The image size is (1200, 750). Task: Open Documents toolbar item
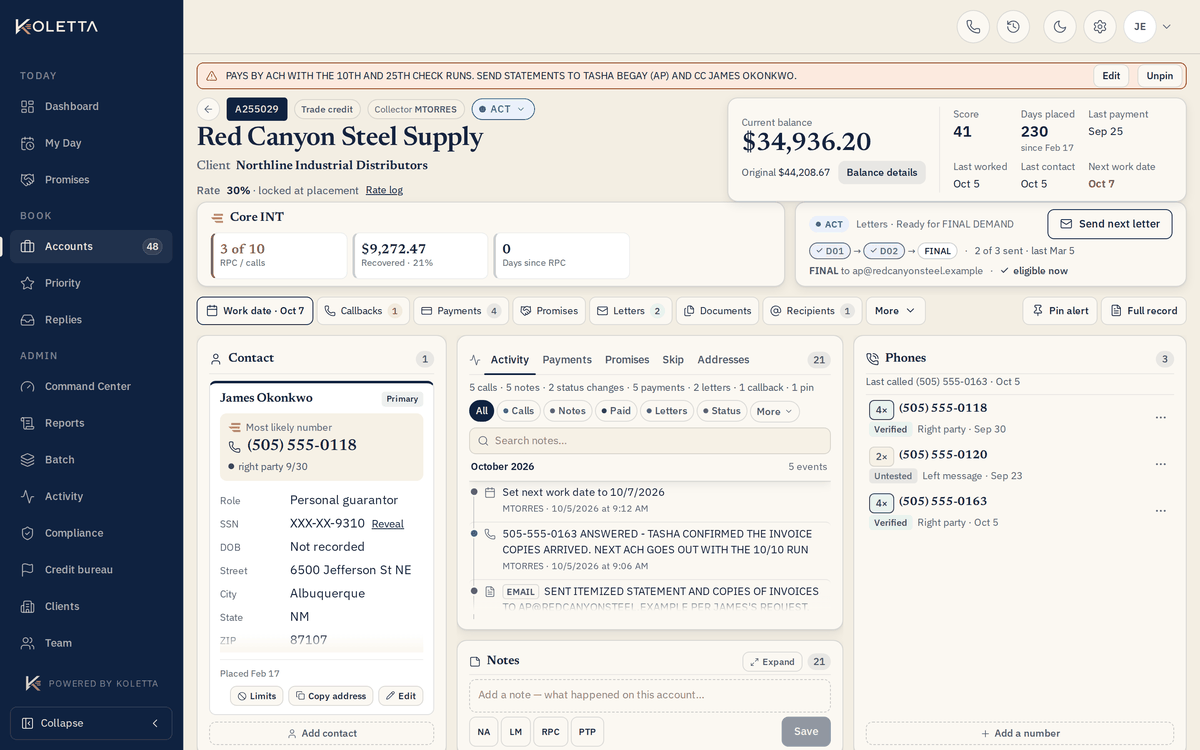tap(717, 311)
